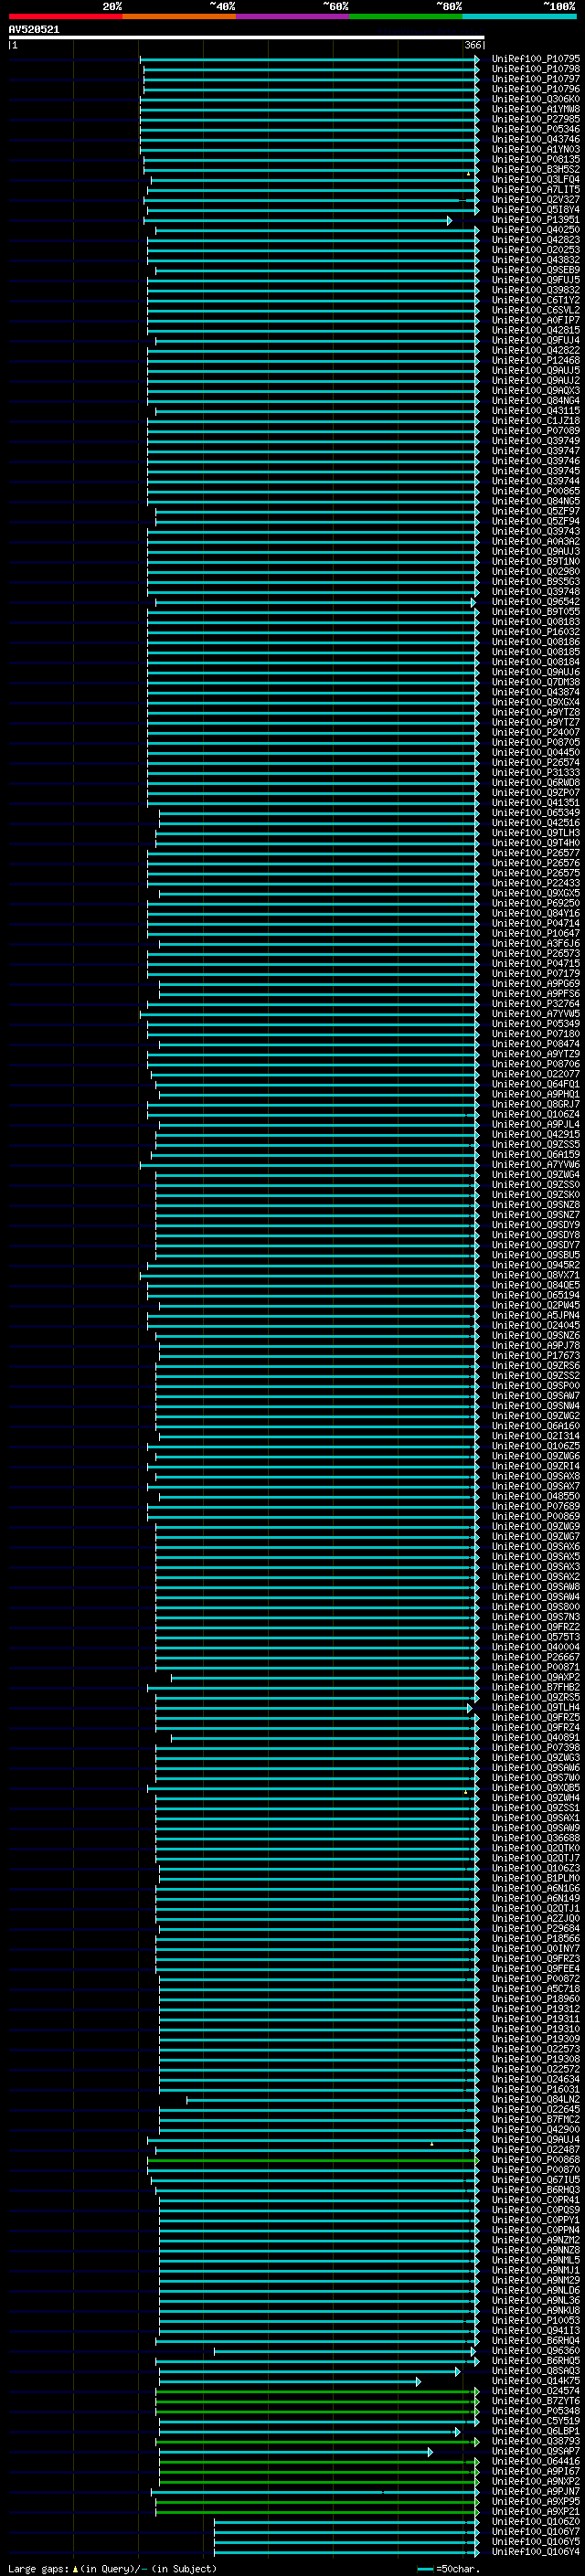585x2576 pixels.
Task: Select the UniRef100_P05349 label
Action: coord(535,1024)
